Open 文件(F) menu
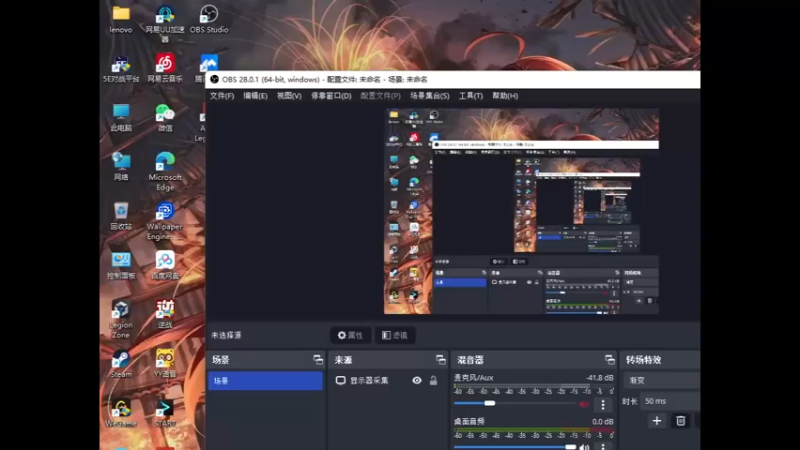800x450 pixels. point(222,96)
